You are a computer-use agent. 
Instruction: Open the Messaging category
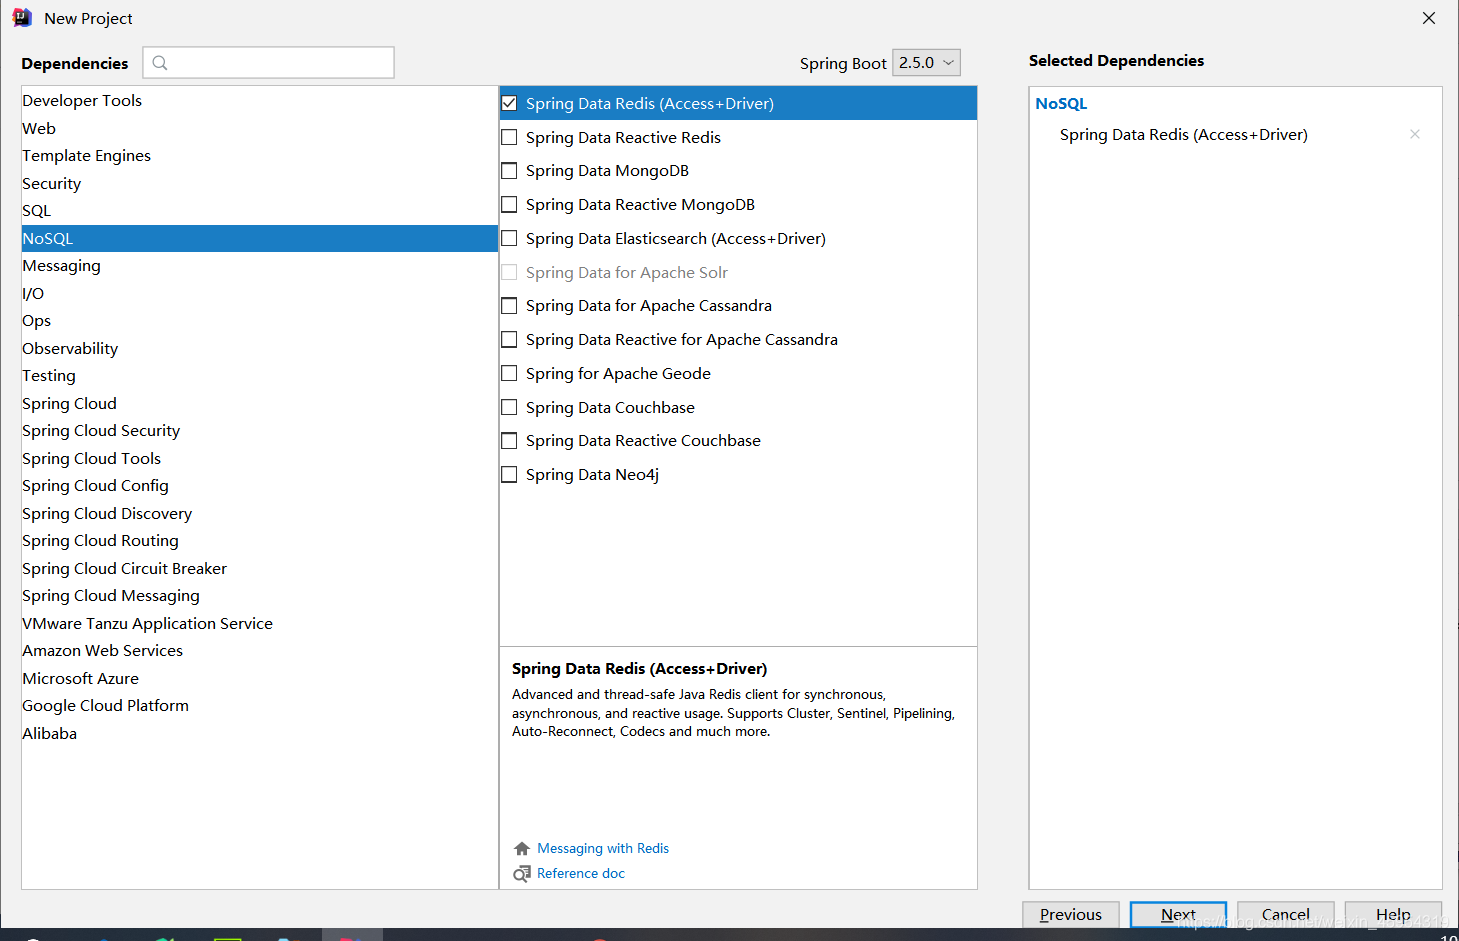tap(260, 265)
